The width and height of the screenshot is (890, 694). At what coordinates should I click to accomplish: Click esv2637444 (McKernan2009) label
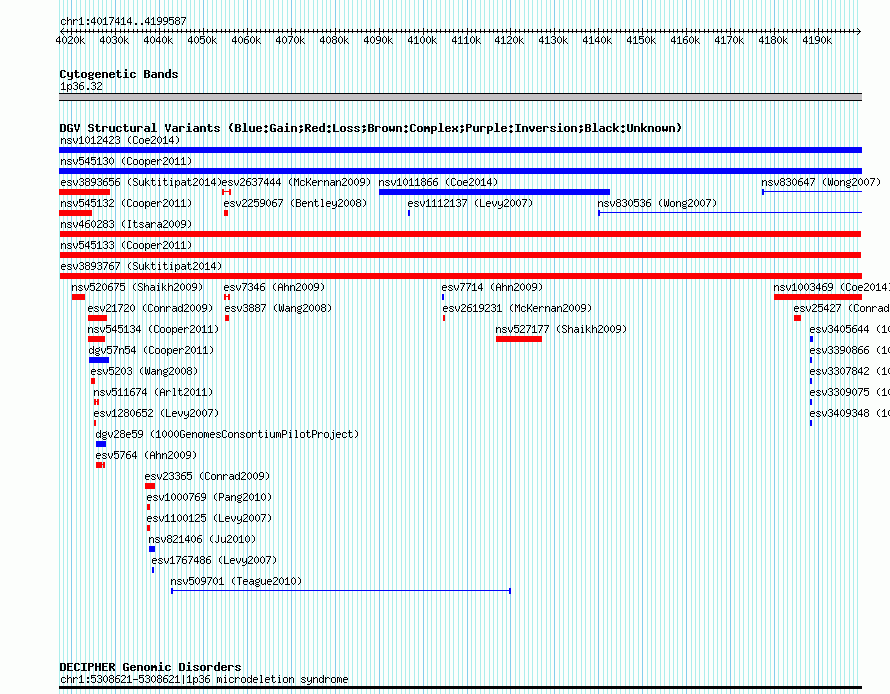296,182
